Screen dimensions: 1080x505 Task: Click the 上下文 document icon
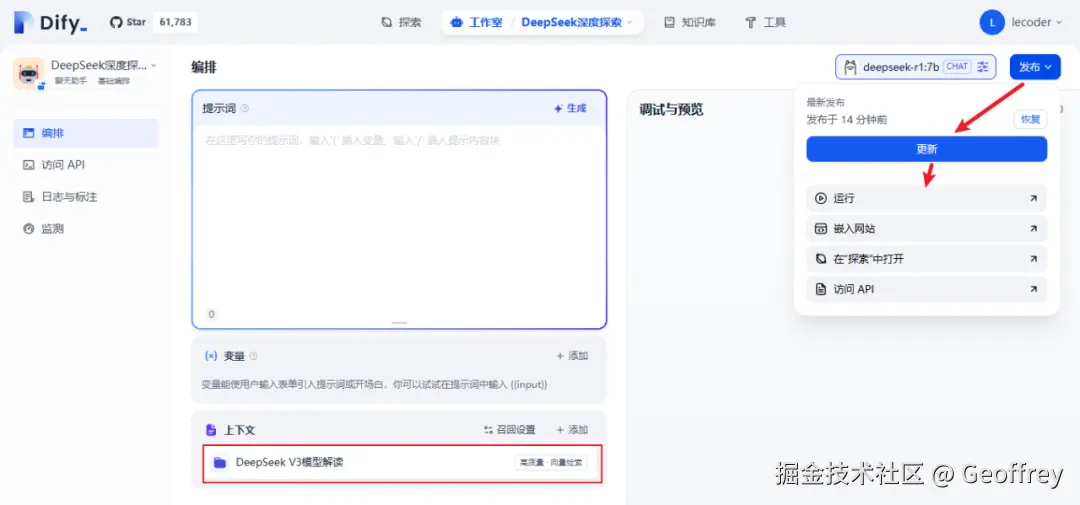pyautogui.click(x=211, y=429)
